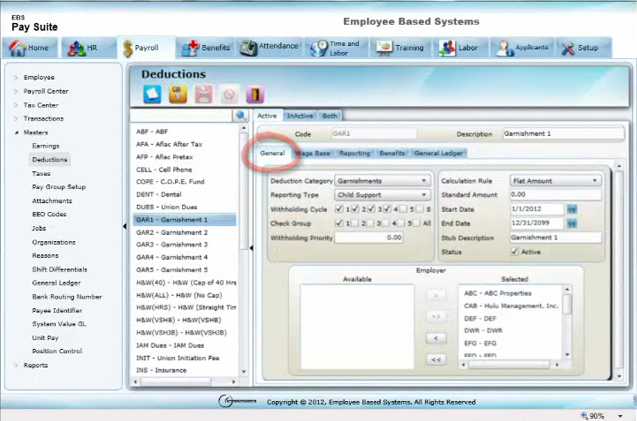The width and height of the screenshot is (637, 421).
Task: Click the Cancel toolbar icon
Action: [229, 95]
